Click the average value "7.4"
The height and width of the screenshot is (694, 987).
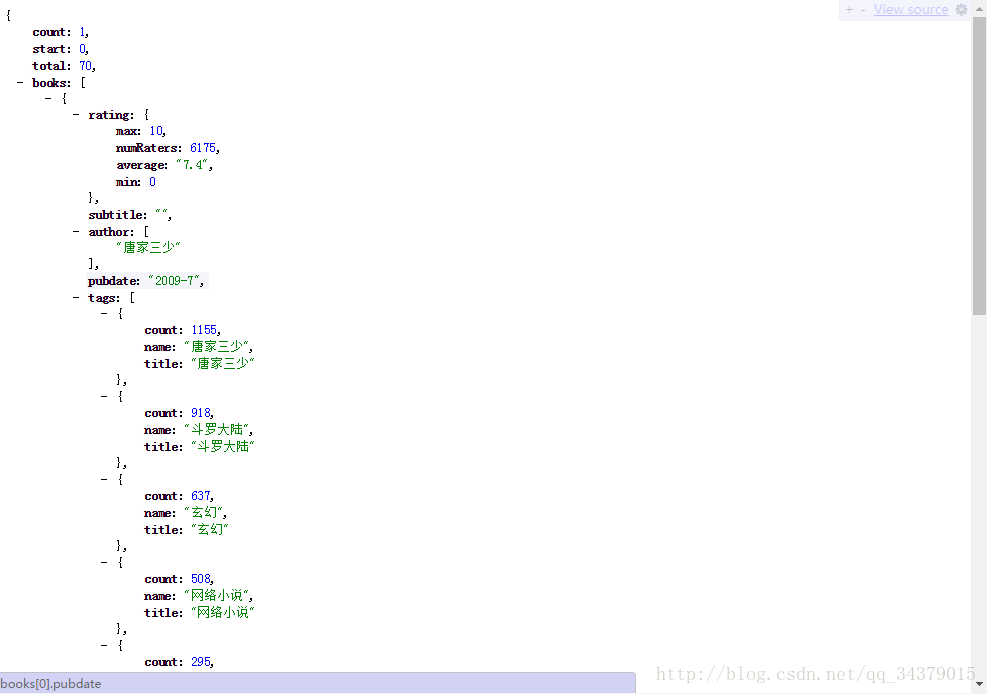[x=193, y=165]
